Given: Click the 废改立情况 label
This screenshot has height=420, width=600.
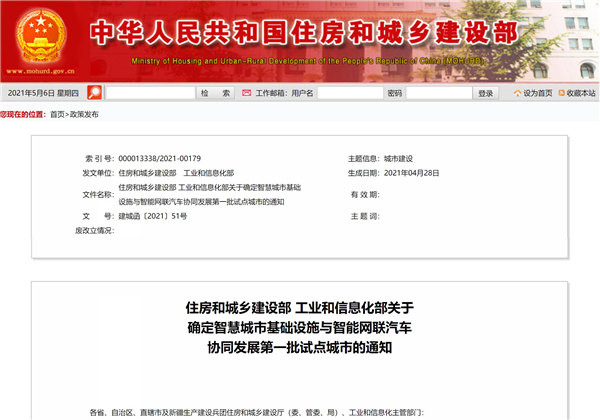Looking at the screenshot, I should (95, 230).
